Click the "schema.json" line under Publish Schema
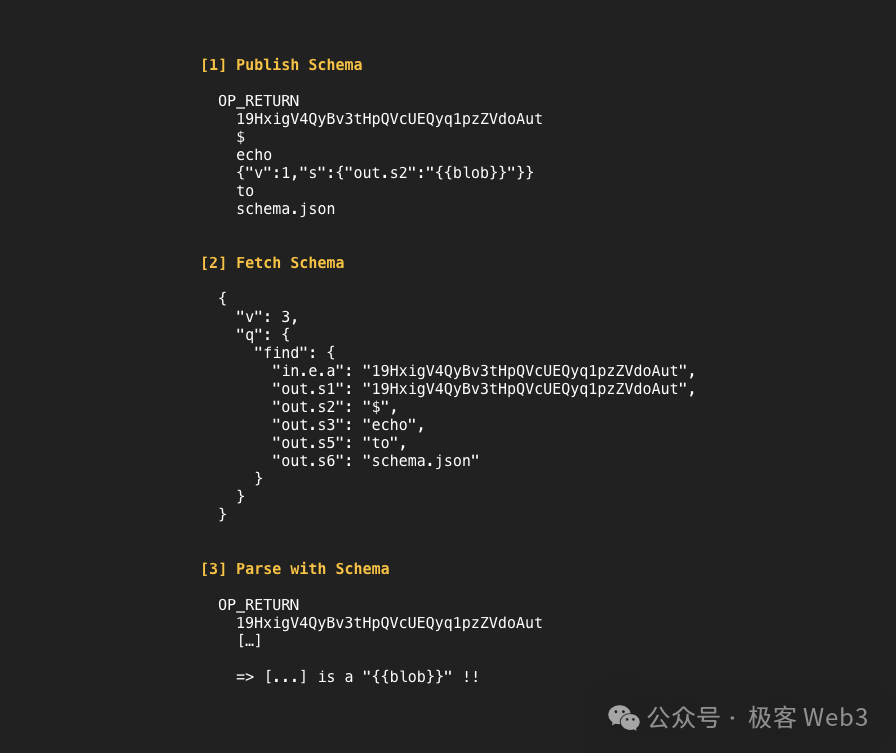This screenshot has width=896, height=753. click(286, 209)
